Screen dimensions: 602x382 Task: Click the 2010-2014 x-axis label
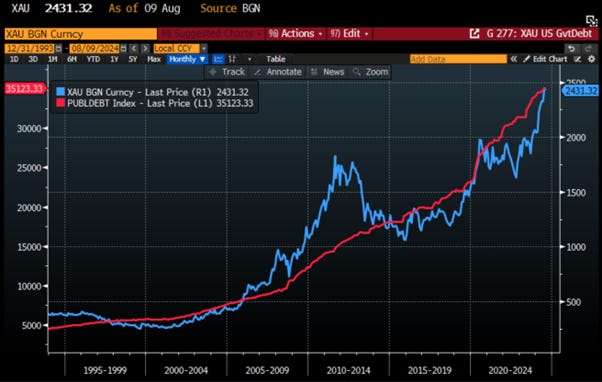[x=348, y=370]
